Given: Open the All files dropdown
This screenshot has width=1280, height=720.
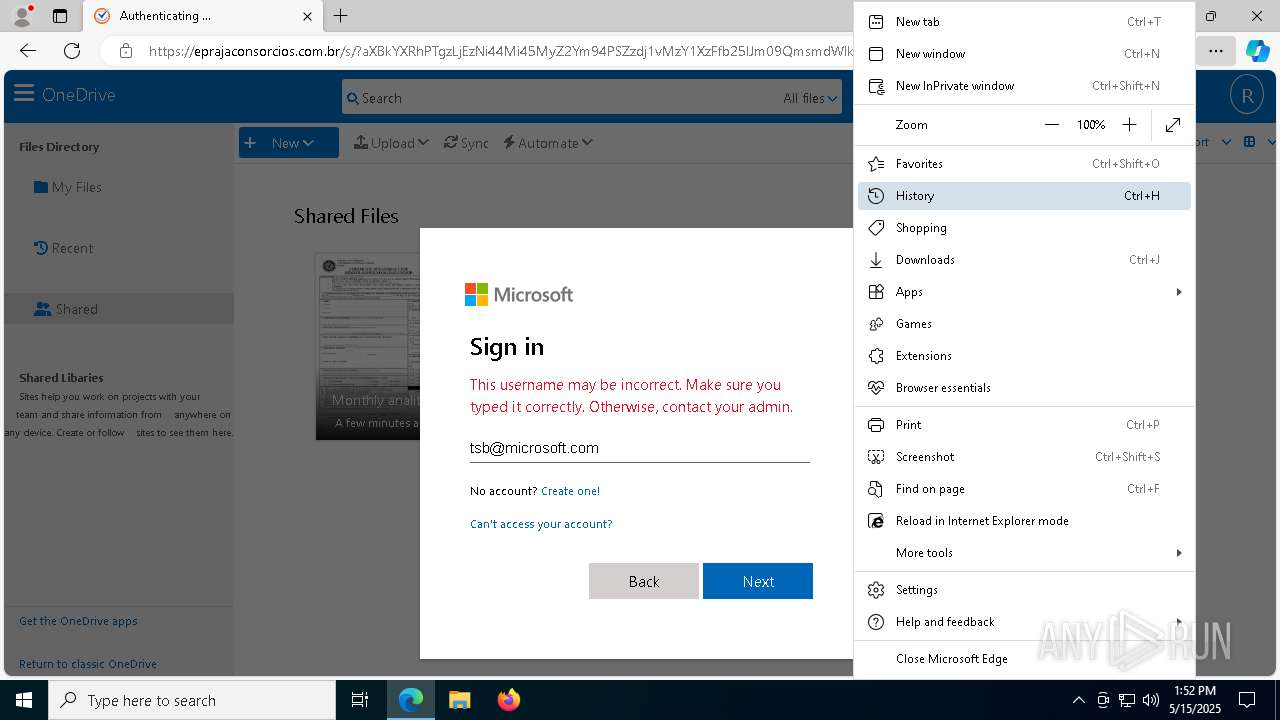Looking at the screenshot, I should (810, 98).
